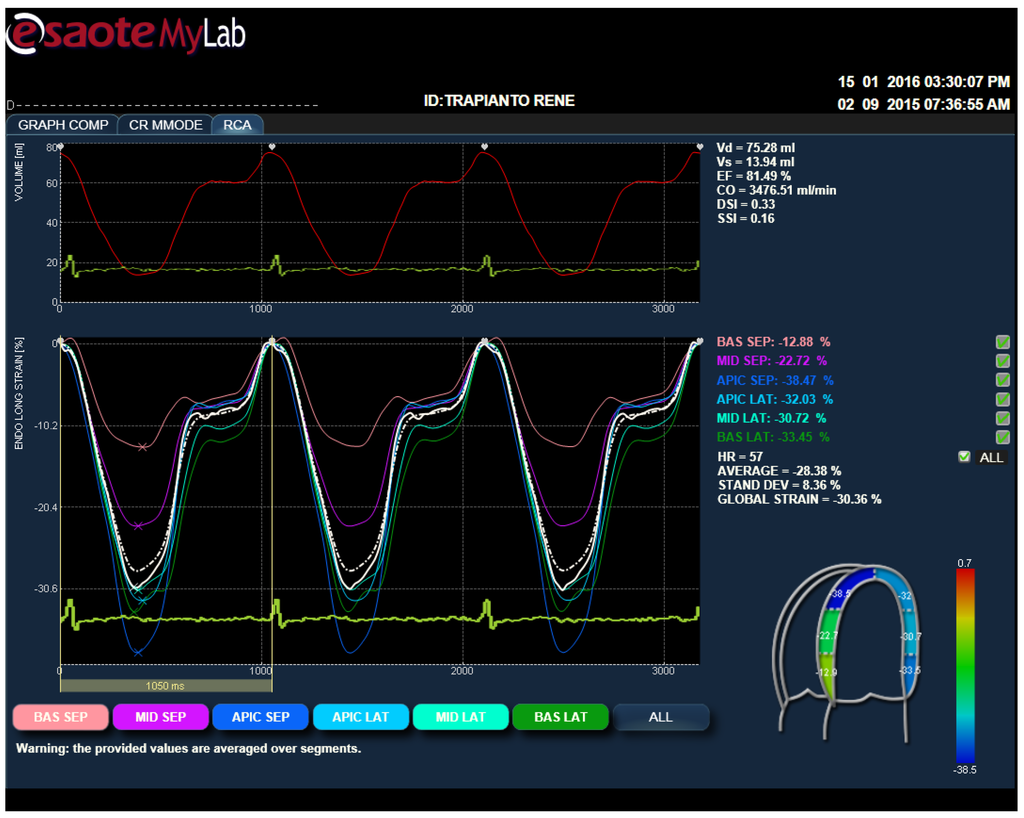Click the green mid septal segment labeled -22.7

[829, 631]
